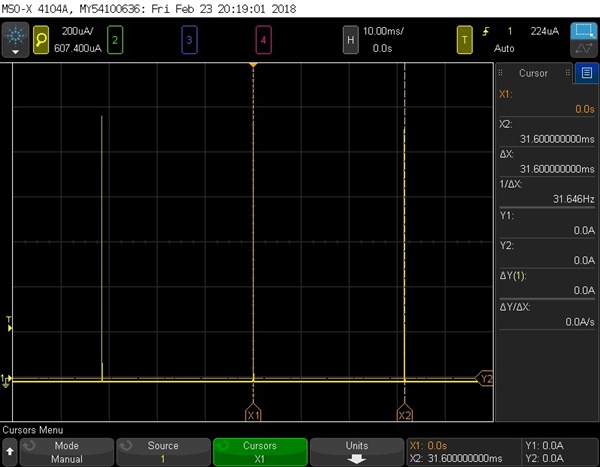Screen dimensions: 600x467
Task: Click the 200uA/ vertical scale value
Action: click(x=78, y=31)
